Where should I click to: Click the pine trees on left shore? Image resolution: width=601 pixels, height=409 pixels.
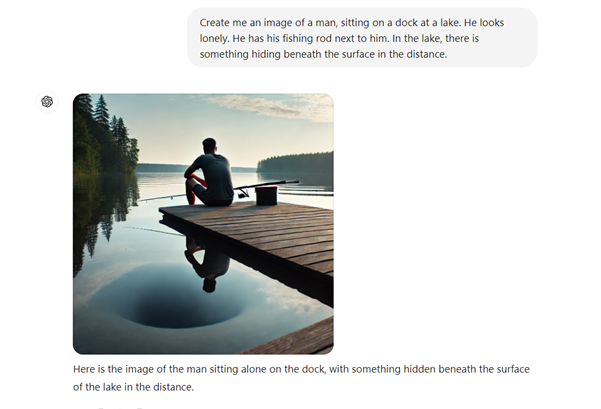(x=103, y=134)
